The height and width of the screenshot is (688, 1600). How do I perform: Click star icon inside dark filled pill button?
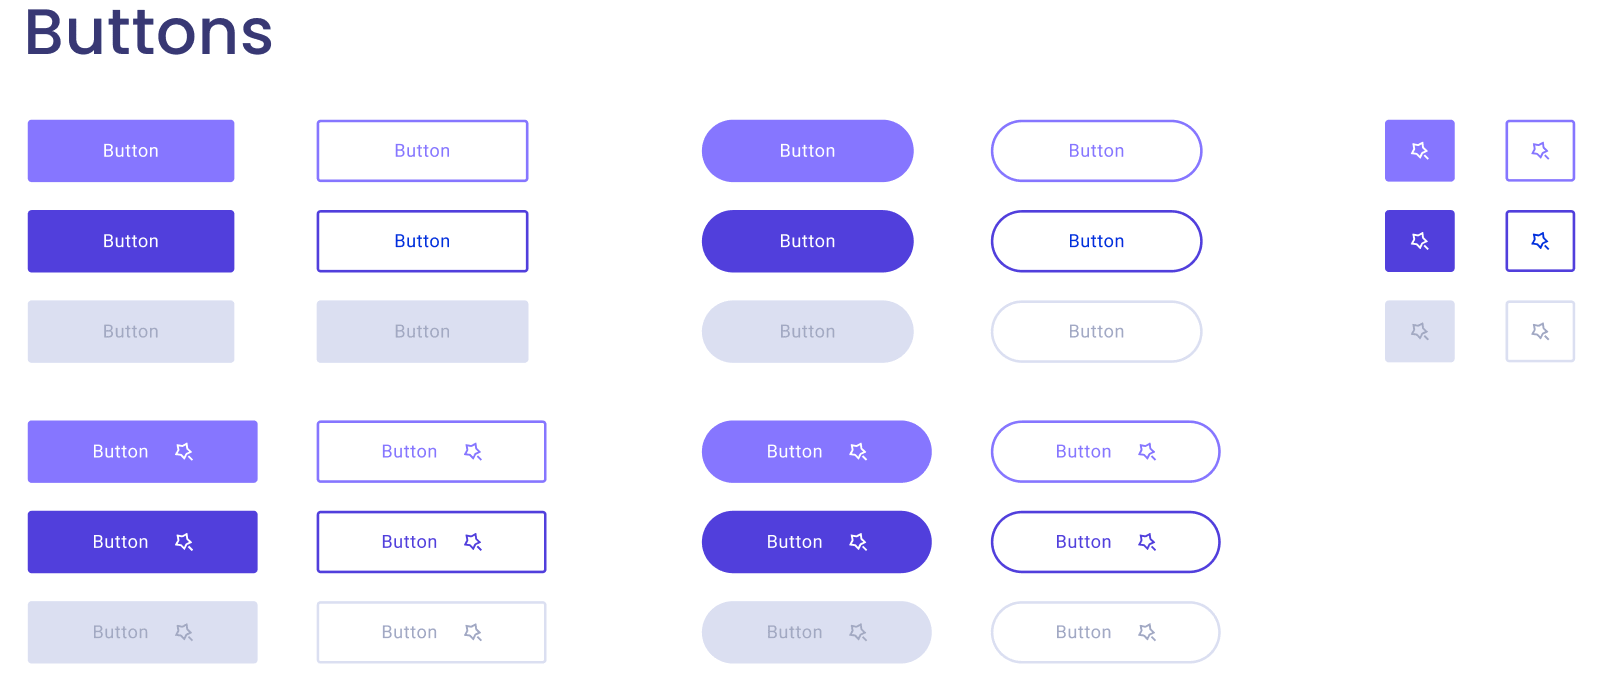[x=858, y=542]
